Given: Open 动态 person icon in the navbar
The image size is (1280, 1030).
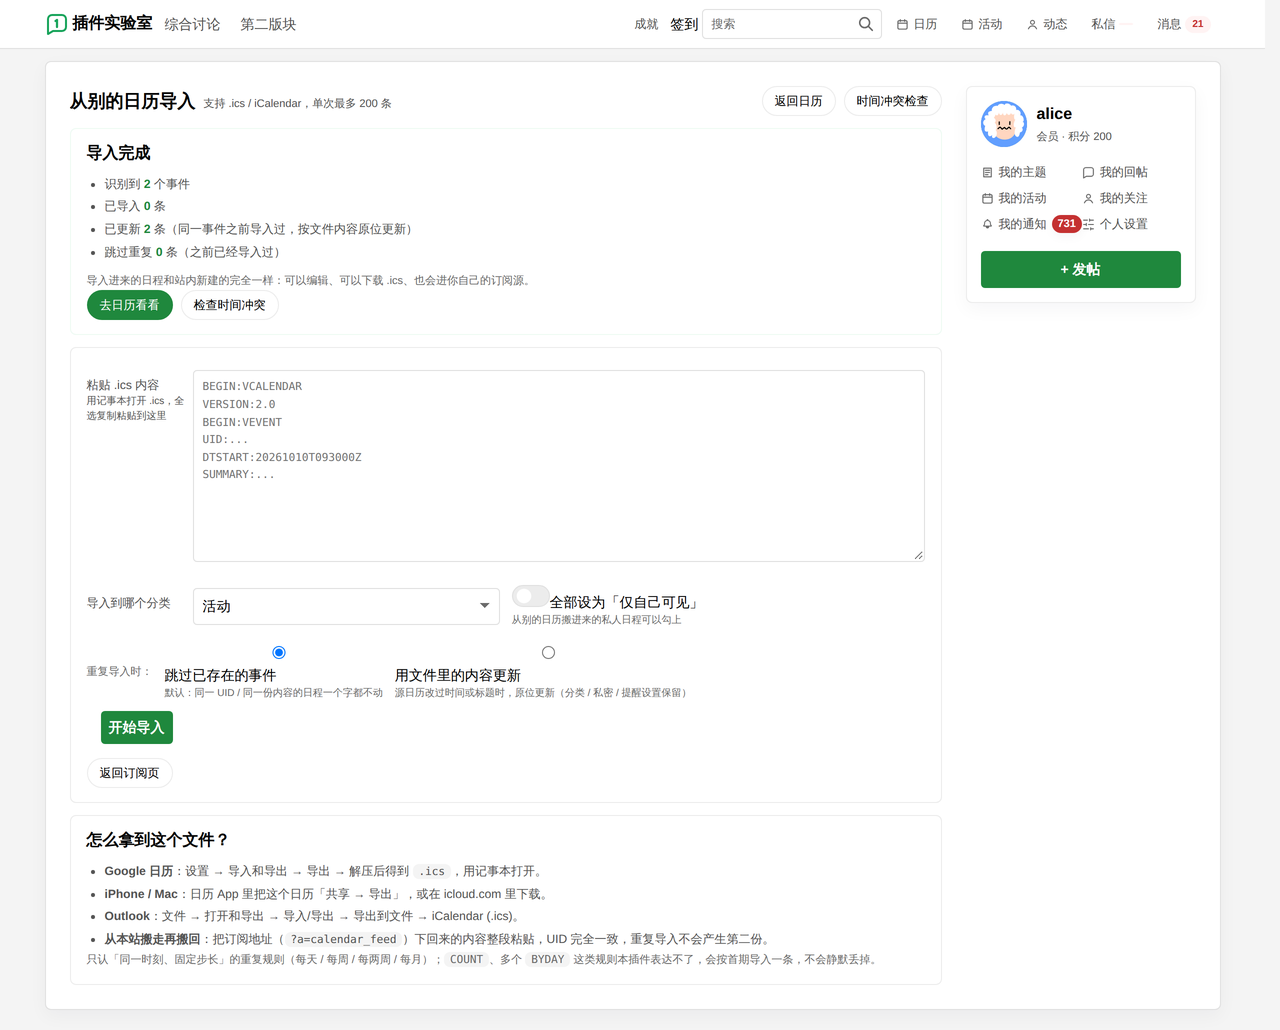Looking at the screenshot, I should point(1032,24).
